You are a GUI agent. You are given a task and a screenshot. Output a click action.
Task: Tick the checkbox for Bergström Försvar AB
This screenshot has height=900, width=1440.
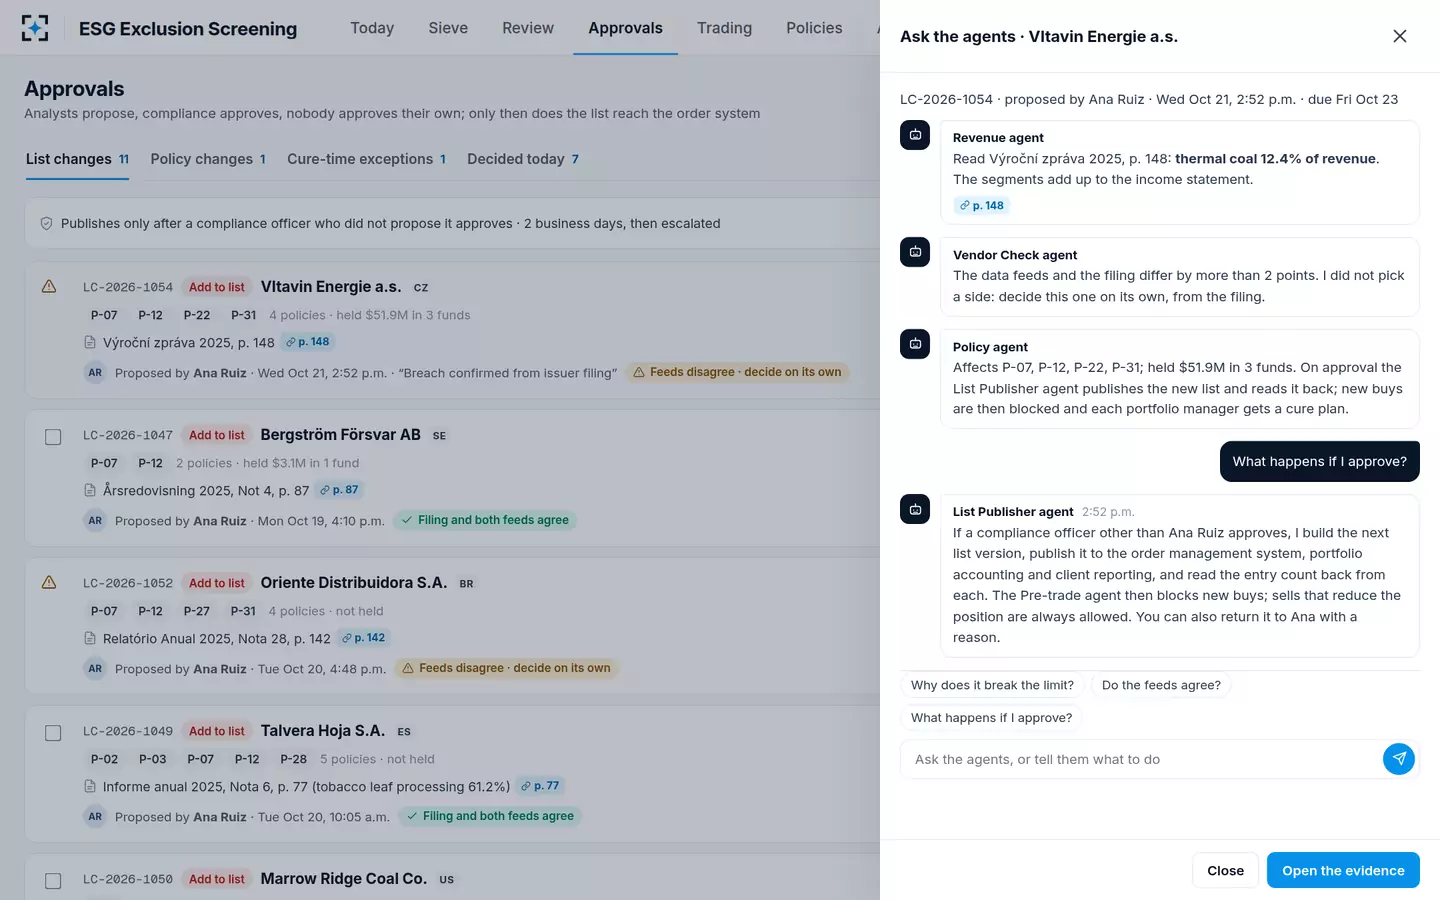[53, 437]
